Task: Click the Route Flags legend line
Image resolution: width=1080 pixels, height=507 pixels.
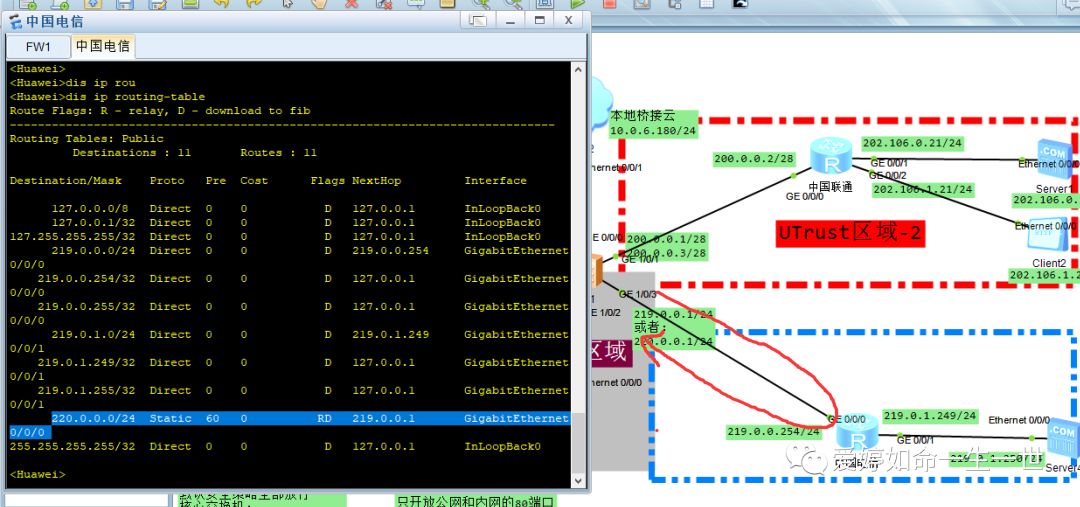Action: pos(160,111)
